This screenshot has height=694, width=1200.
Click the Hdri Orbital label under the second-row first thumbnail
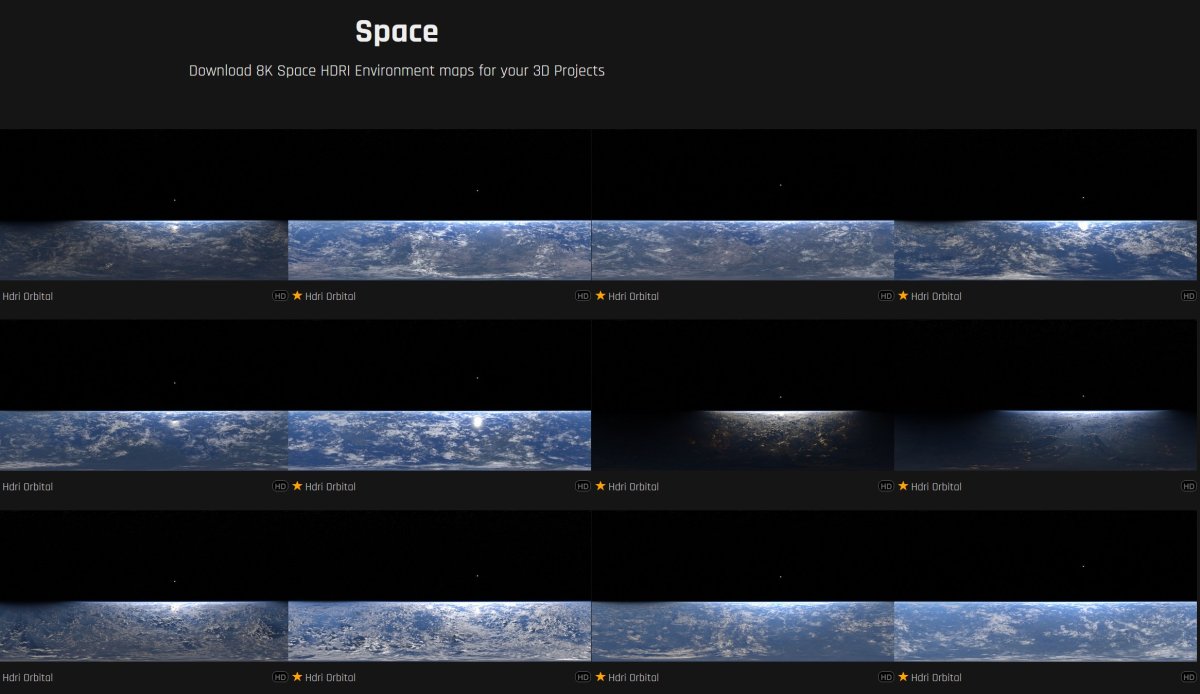tap(28, 487)
